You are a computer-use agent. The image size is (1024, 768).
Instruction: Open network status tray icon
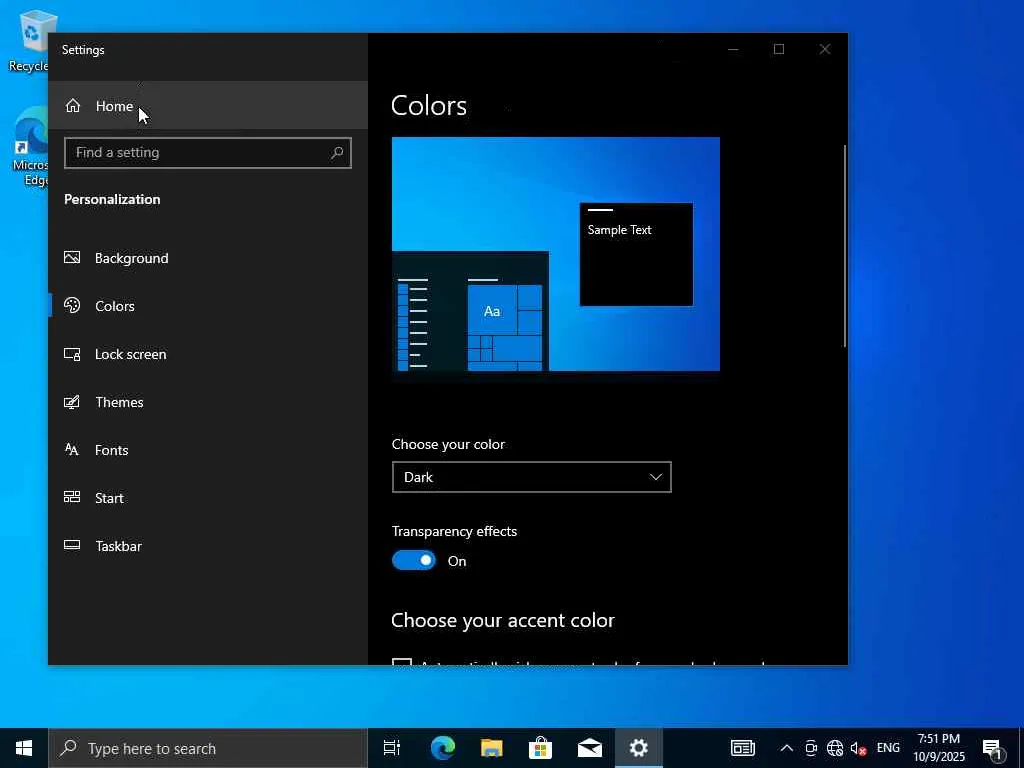pos(835,748)
